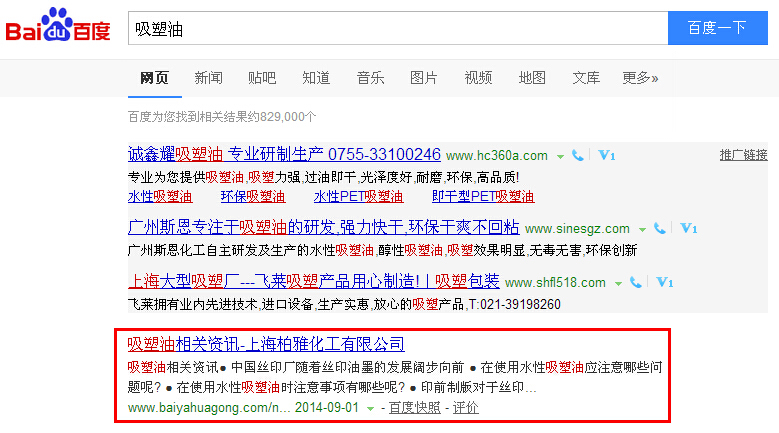Screen dimensions: 779x433
Task: Expand the dropdown arrow after www.shfl518.com
Action: (619, 284)
